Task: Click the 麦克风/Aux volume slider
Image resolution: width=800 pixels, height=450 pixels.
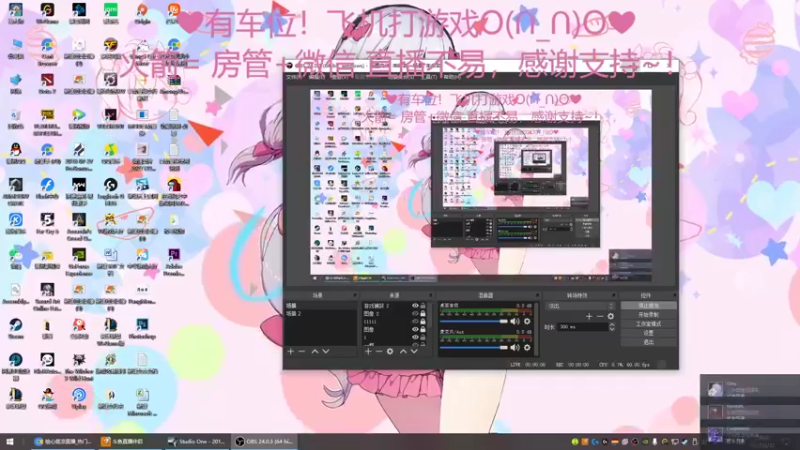Action: (474, 347)
